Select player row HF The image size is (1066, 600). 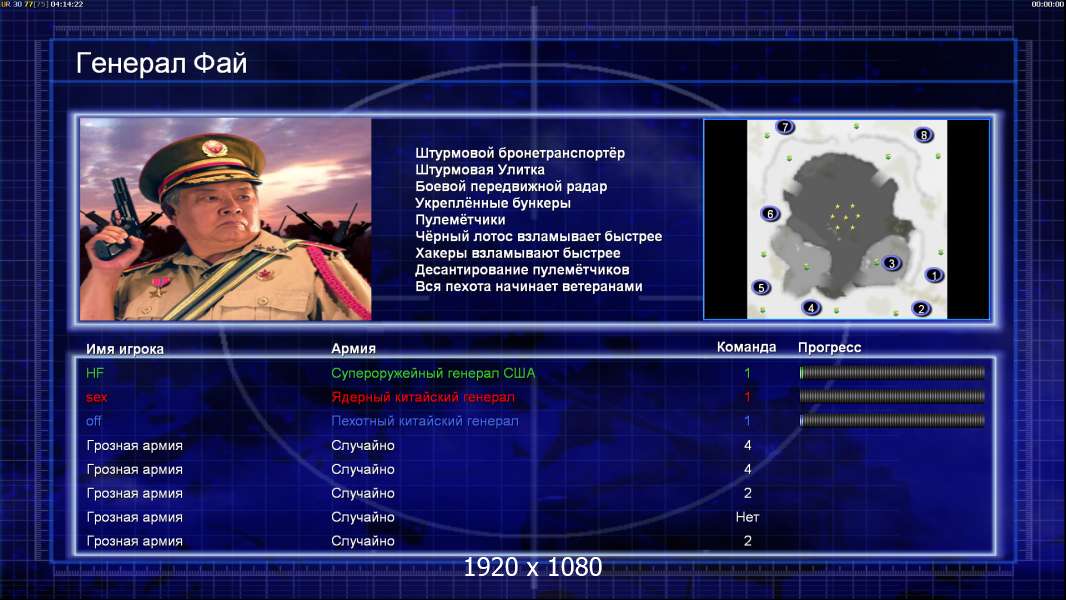pyautogui.click(x=535, y=373)
